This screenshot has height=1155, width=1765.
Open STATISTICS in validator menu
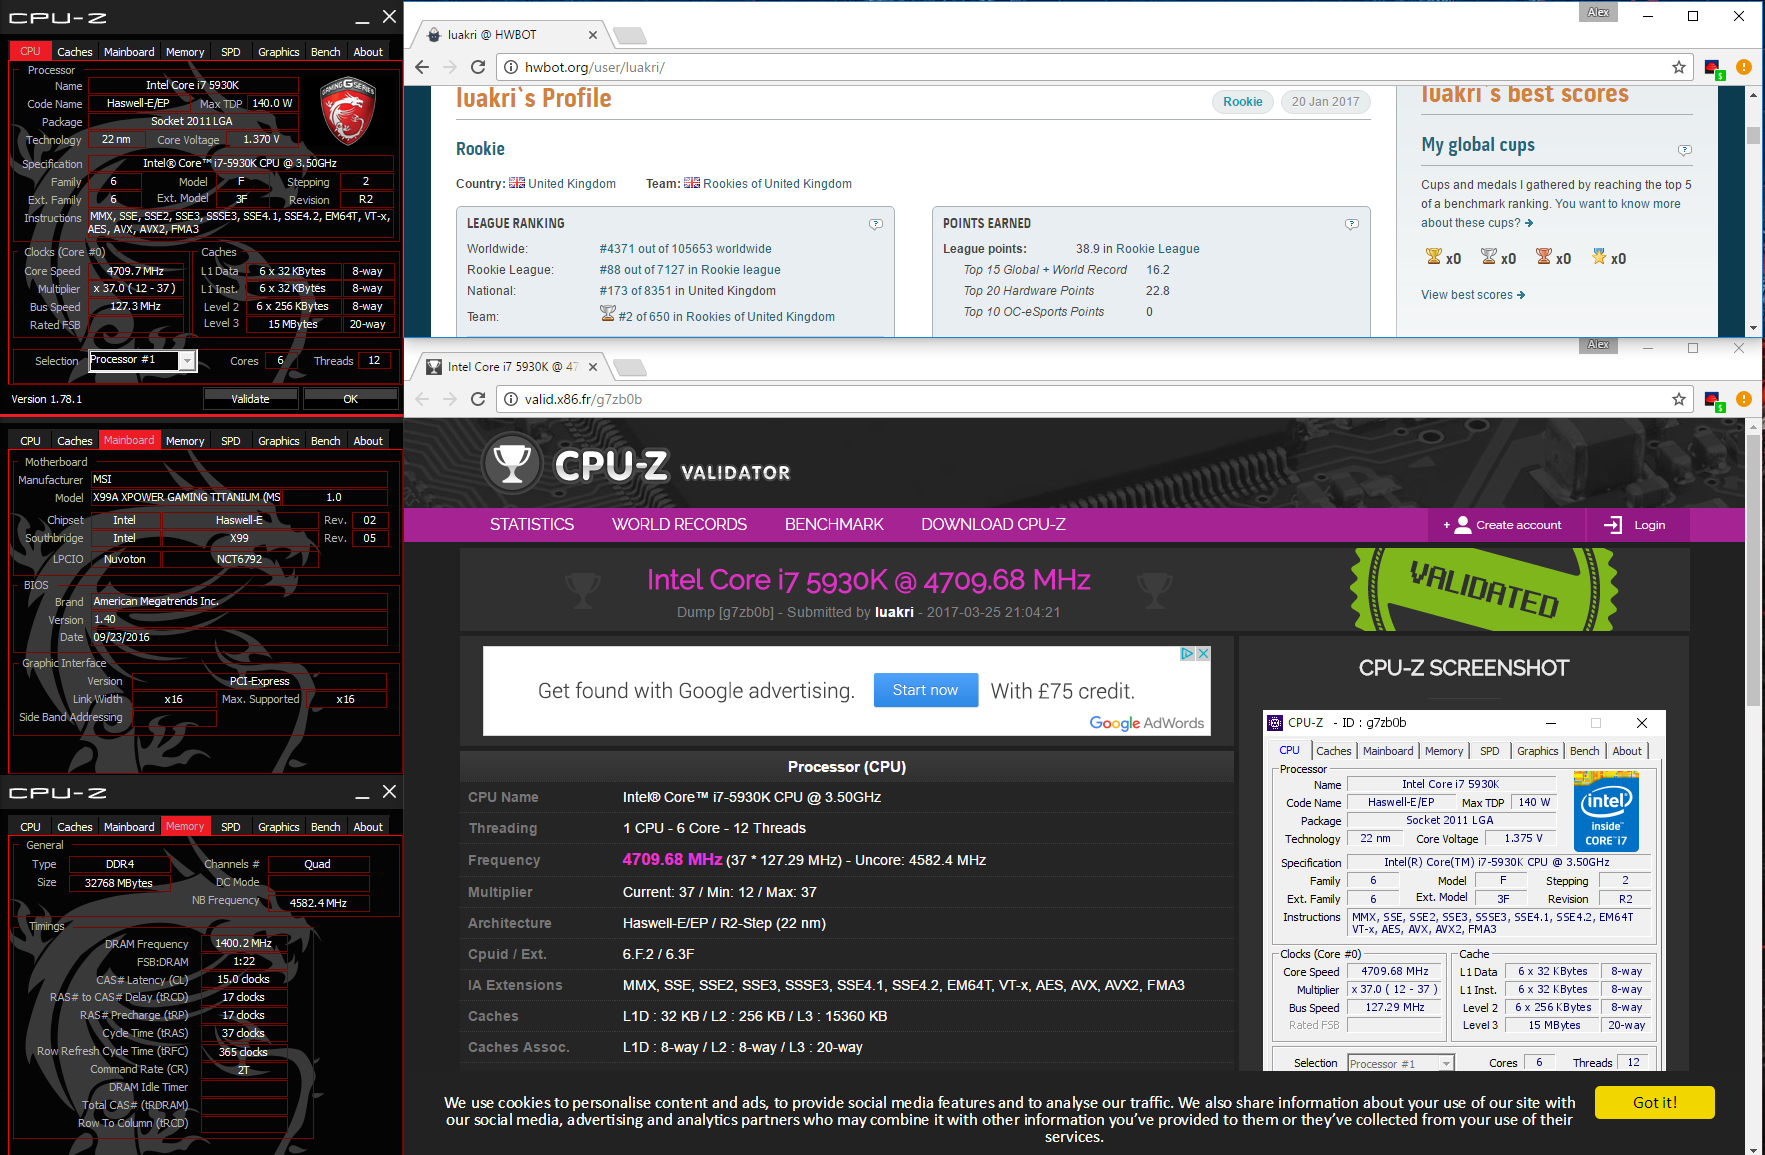[532, 525]
